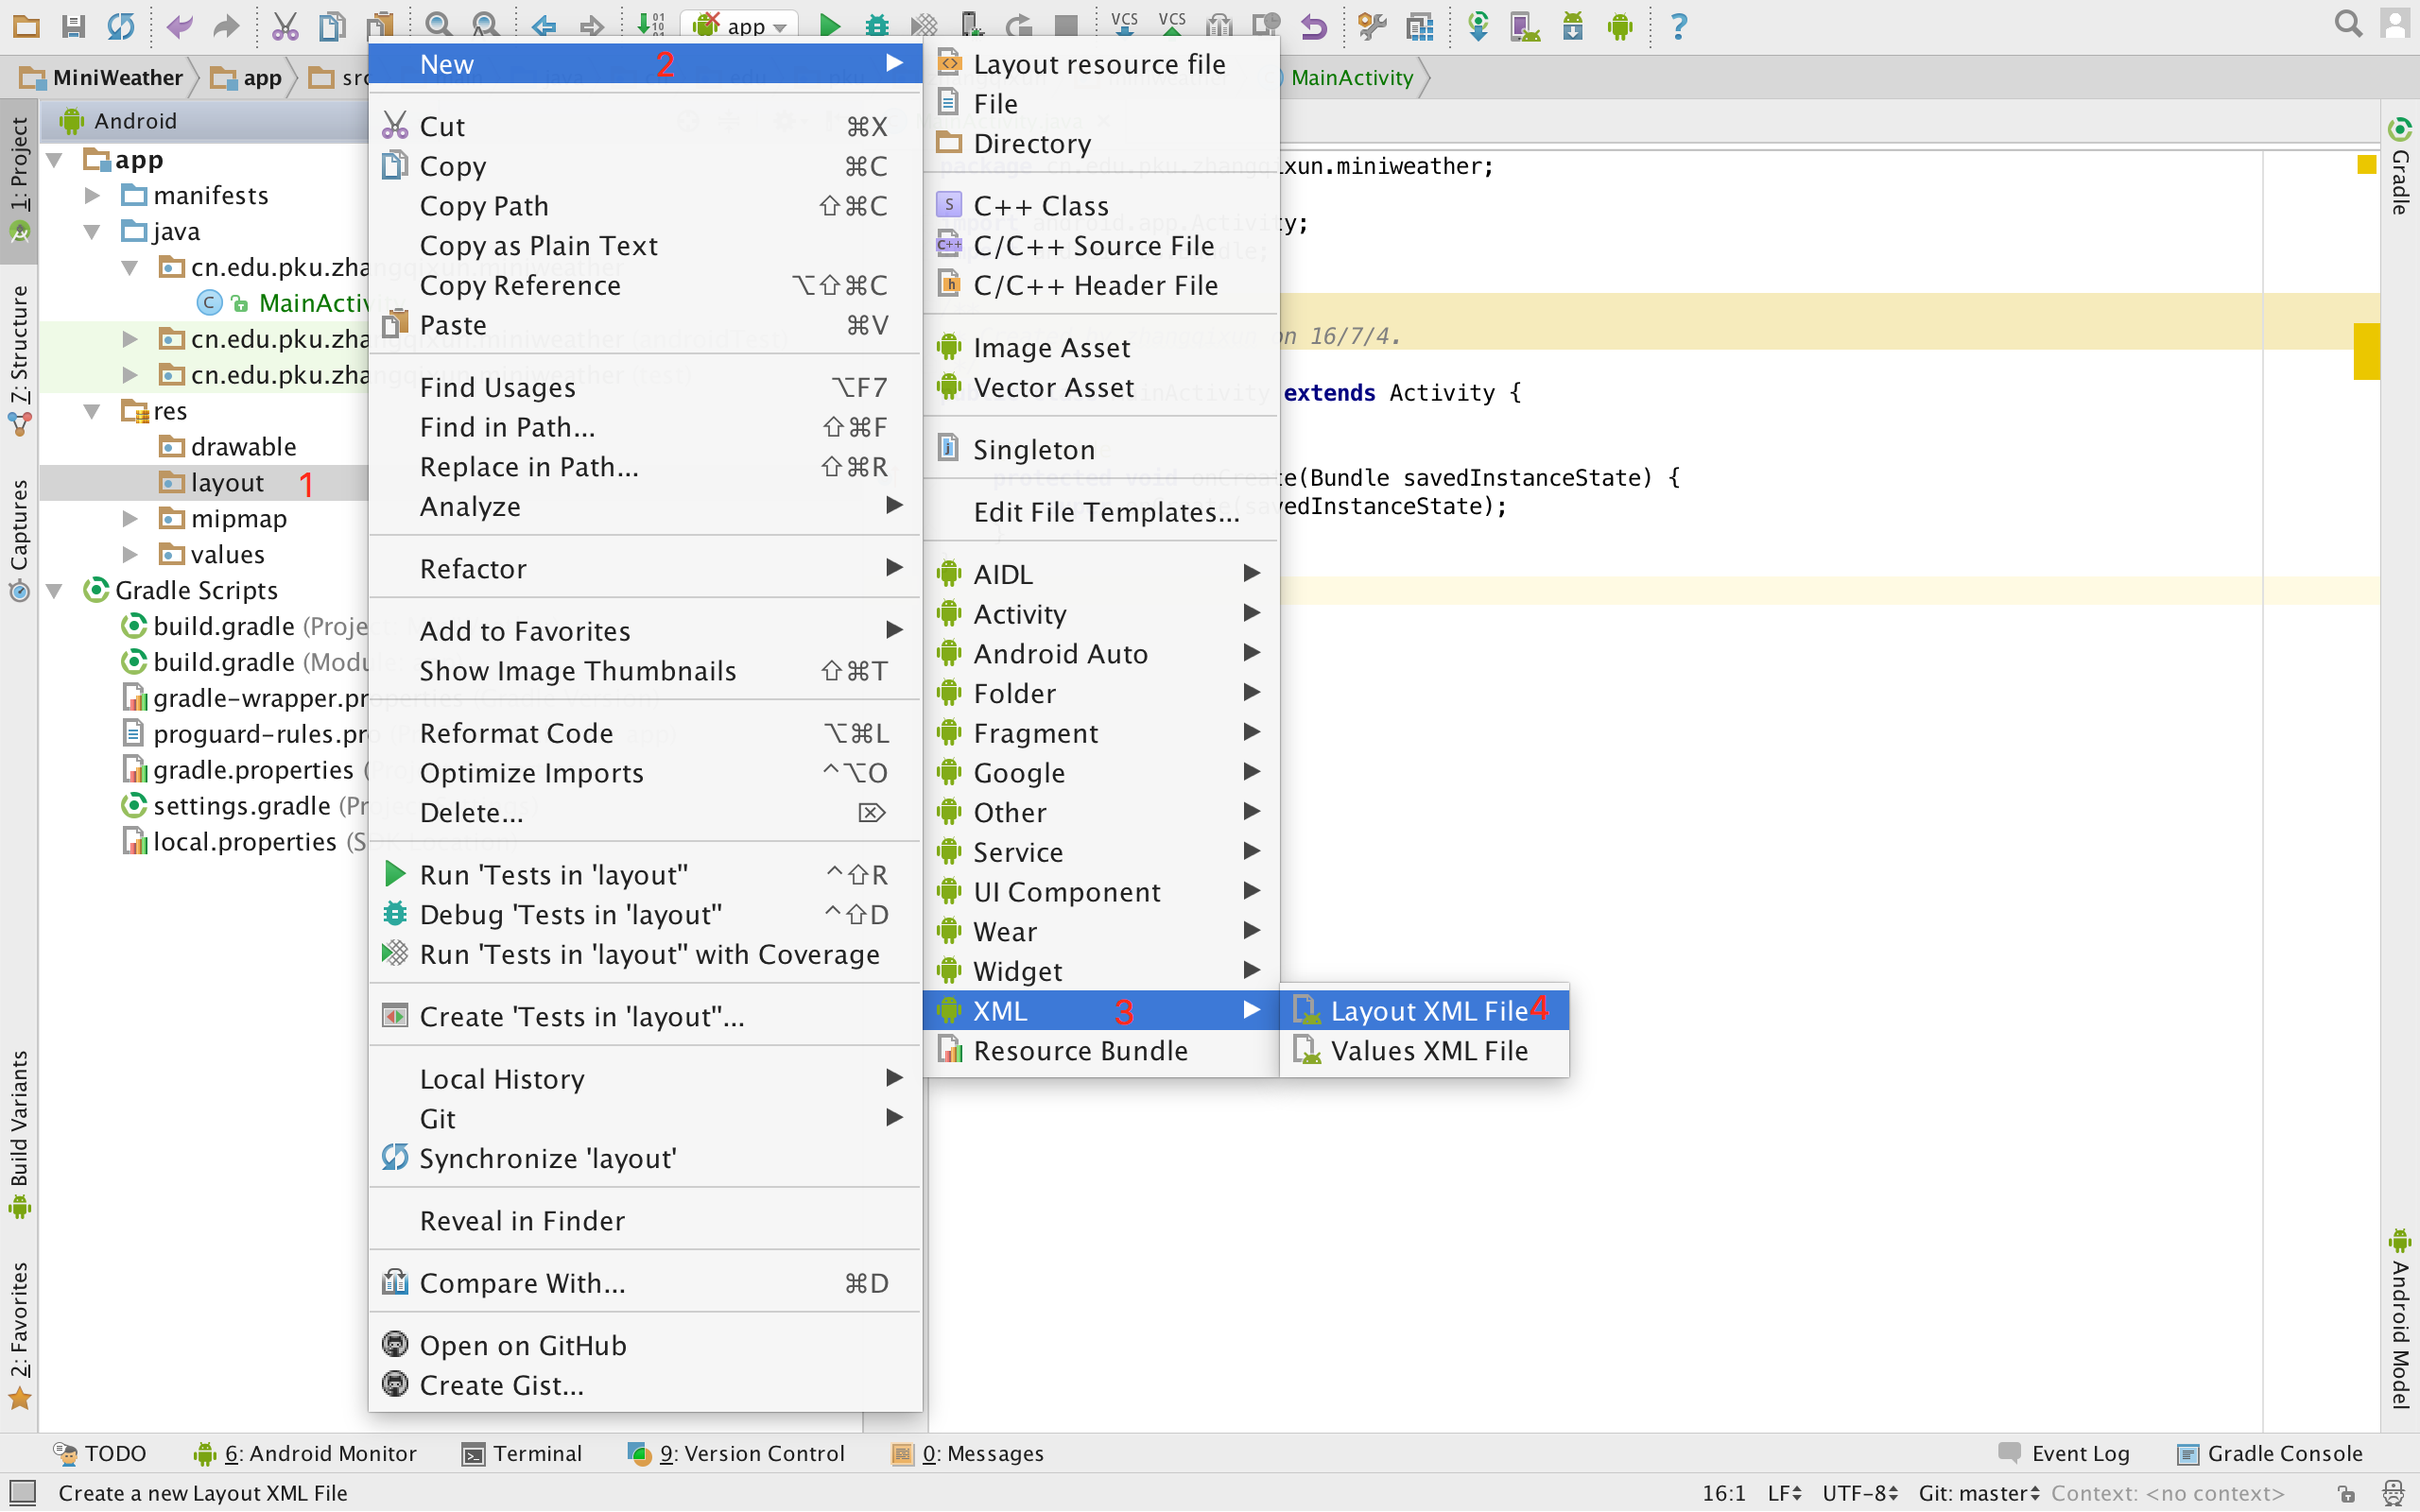Click the Debug app bug icon
Image resolution: width=2420 pixels, height=1512 pixels.
pyautogui.click(x=876, y=26)
